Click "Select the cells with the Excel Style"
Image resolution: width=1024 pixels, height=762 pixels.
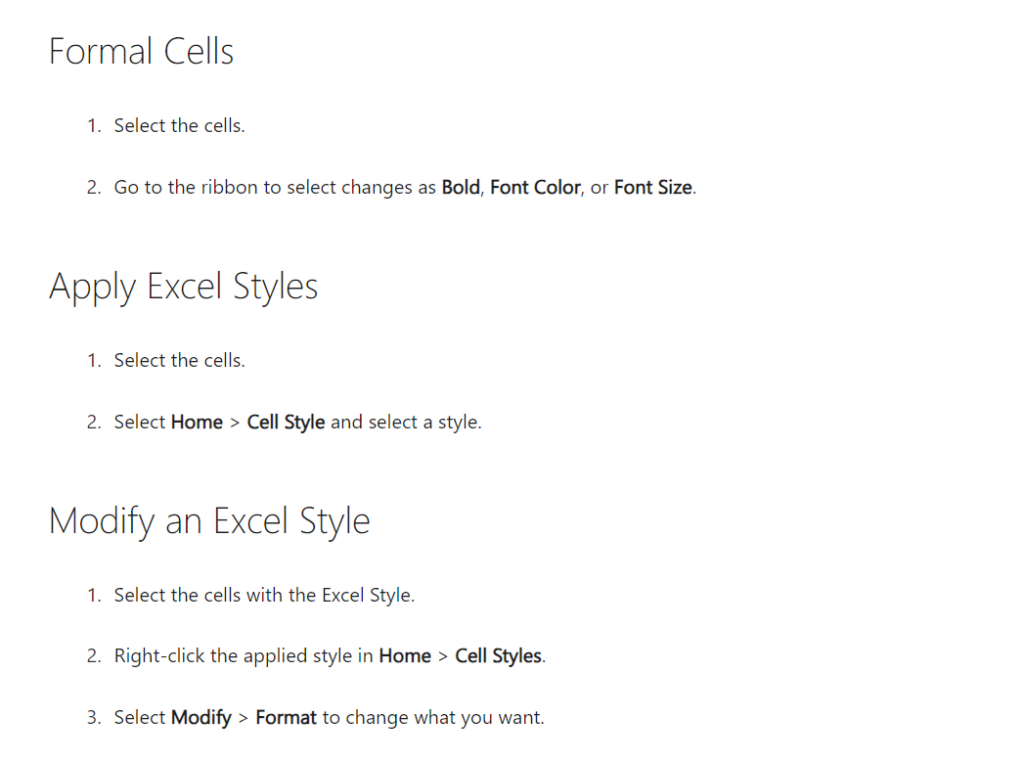click(264, 595)
